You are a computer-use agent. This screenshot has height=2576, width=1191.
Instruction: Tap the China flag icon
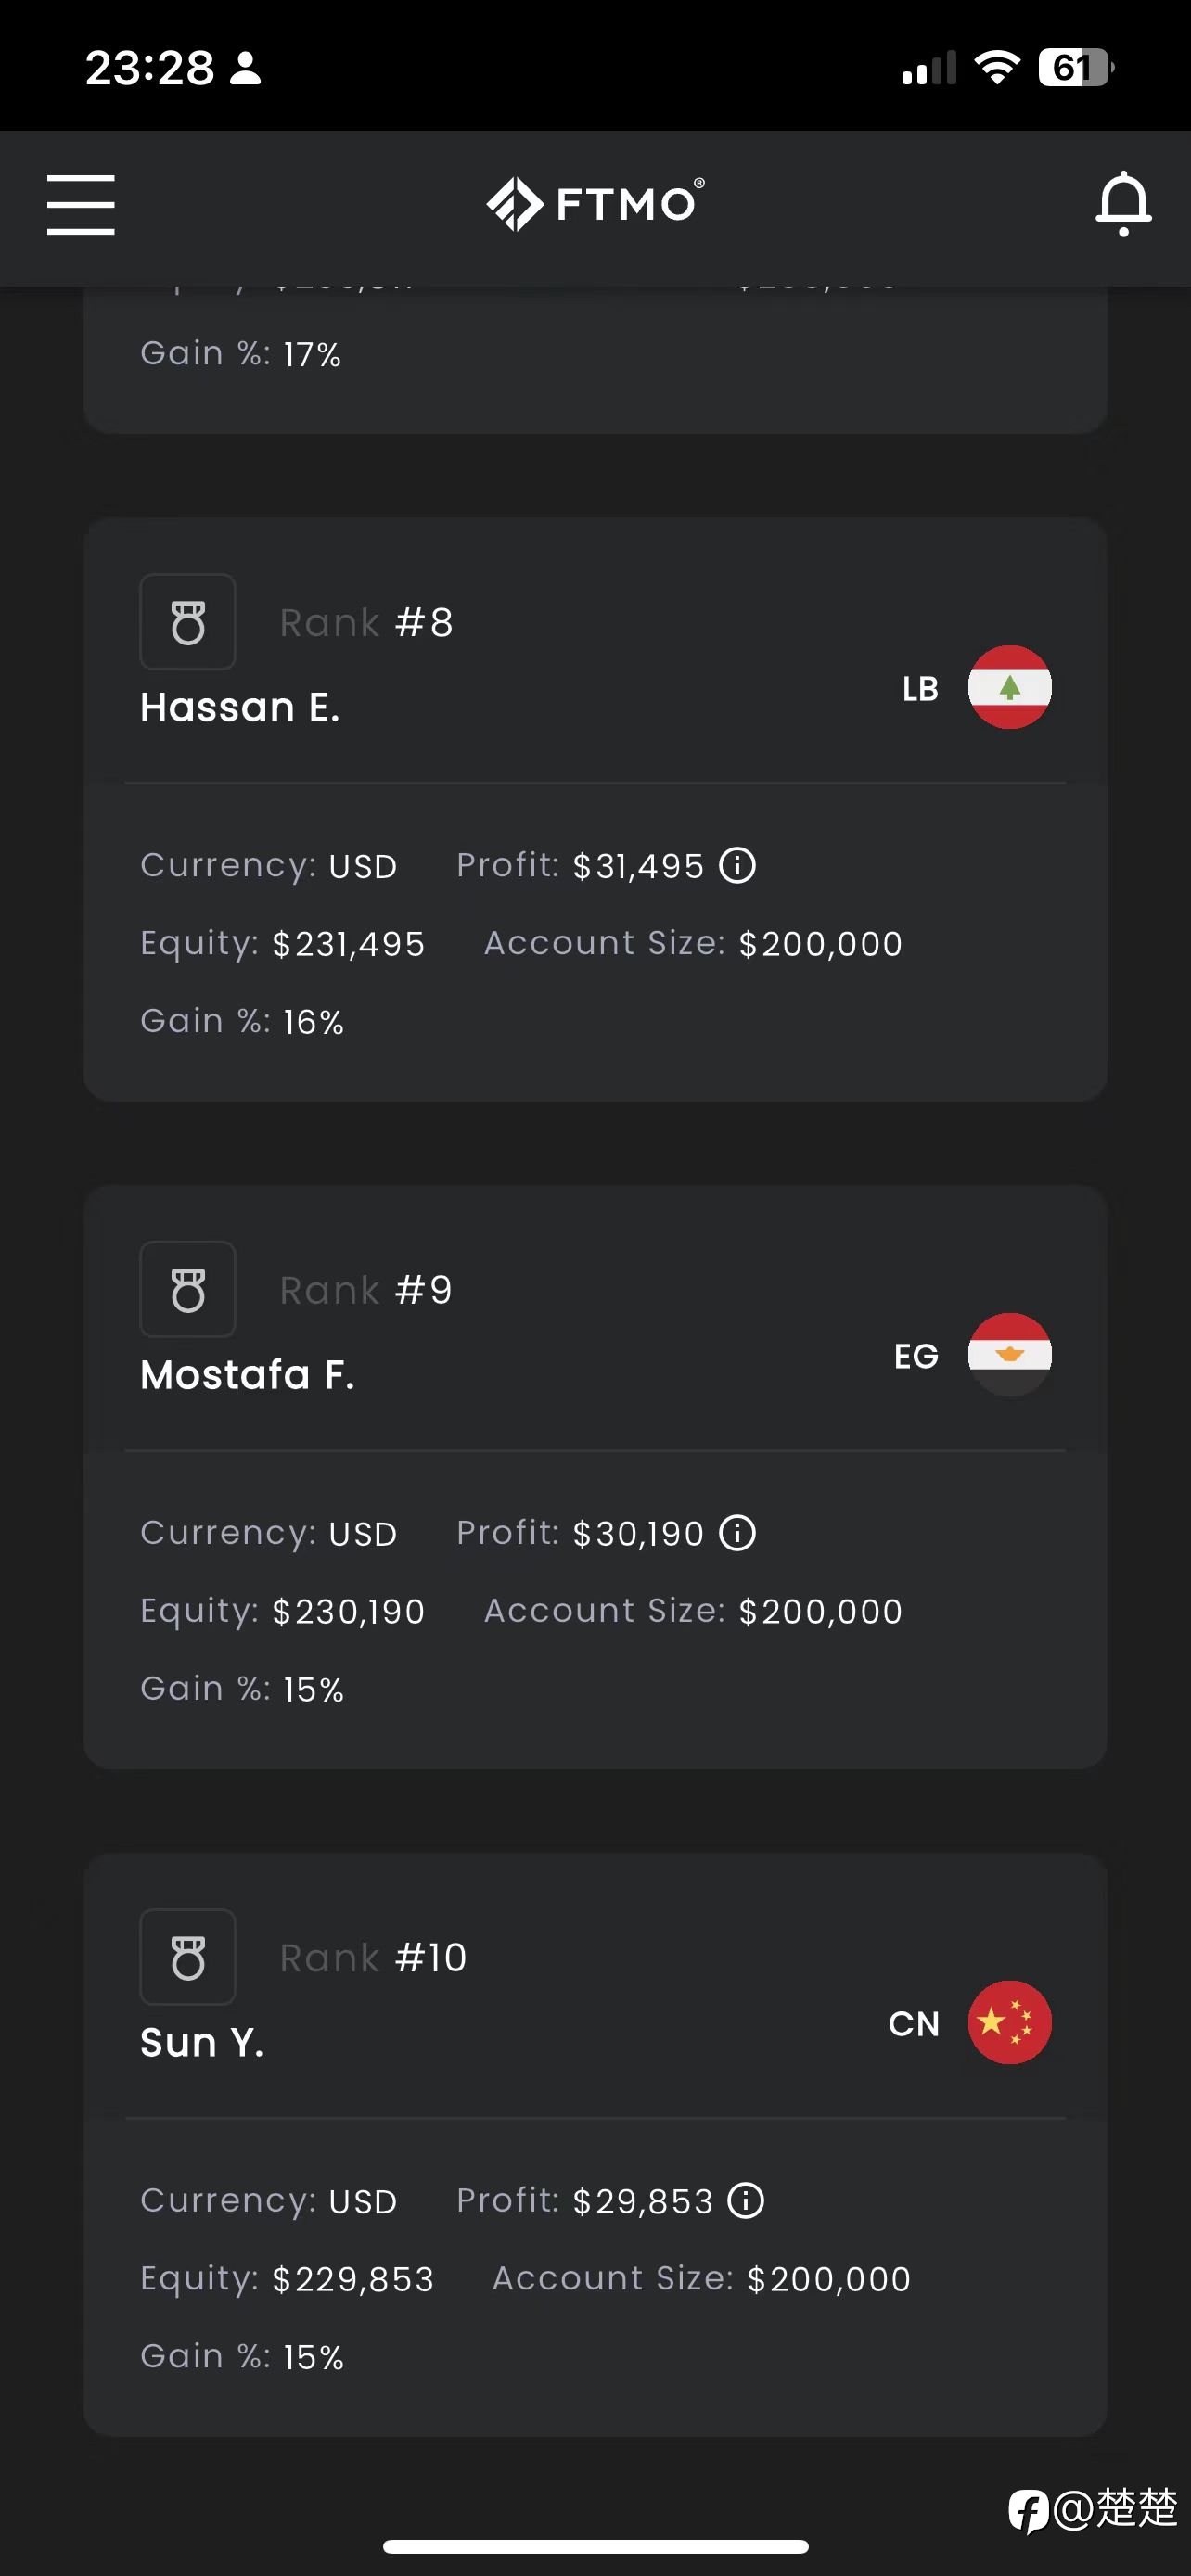point(1010,2022)
